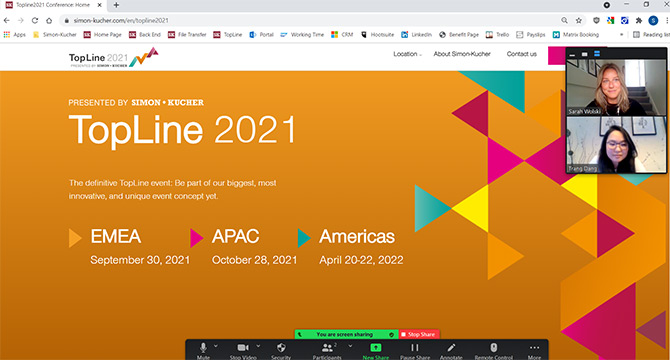
Task: Show more bookmarks overflow arrow
Action: click(621, 35)
